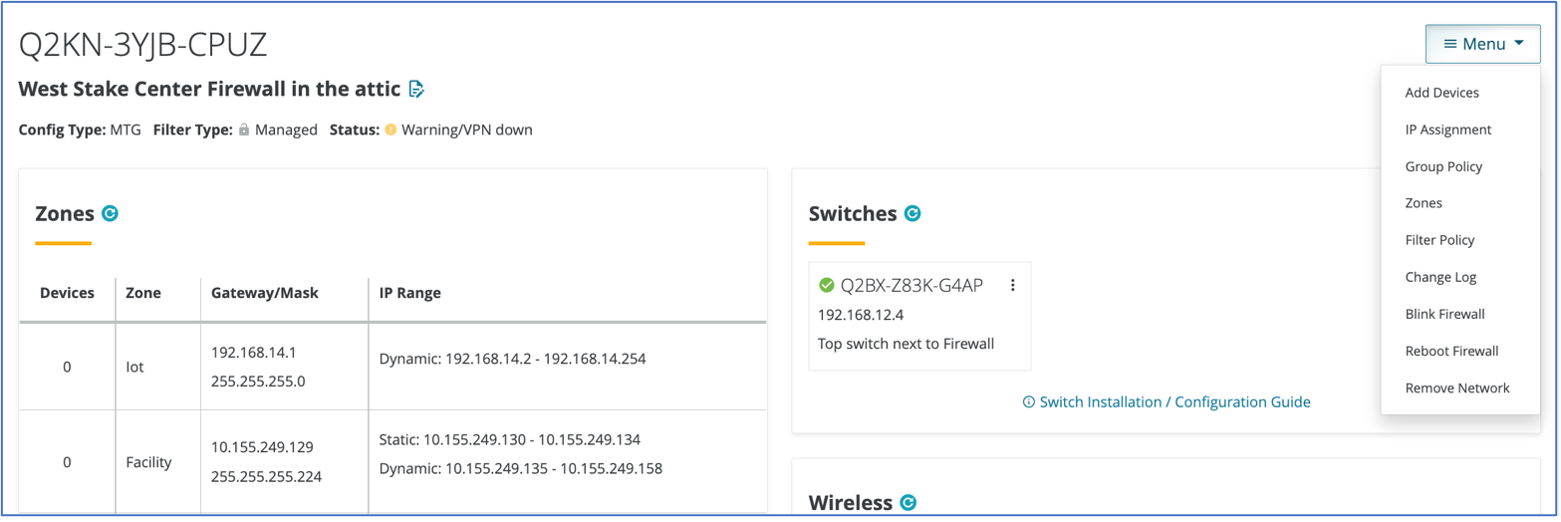1561x522 pixels.
Task: Refresh the Wireless panel
Action: click(908, 502)
